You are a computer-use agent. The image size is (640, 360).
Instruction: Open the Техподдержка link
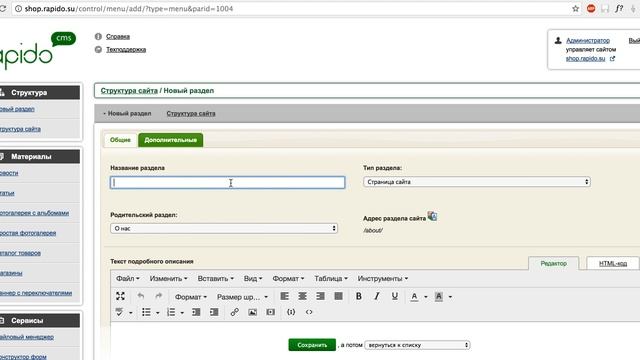tap(126, 50)
